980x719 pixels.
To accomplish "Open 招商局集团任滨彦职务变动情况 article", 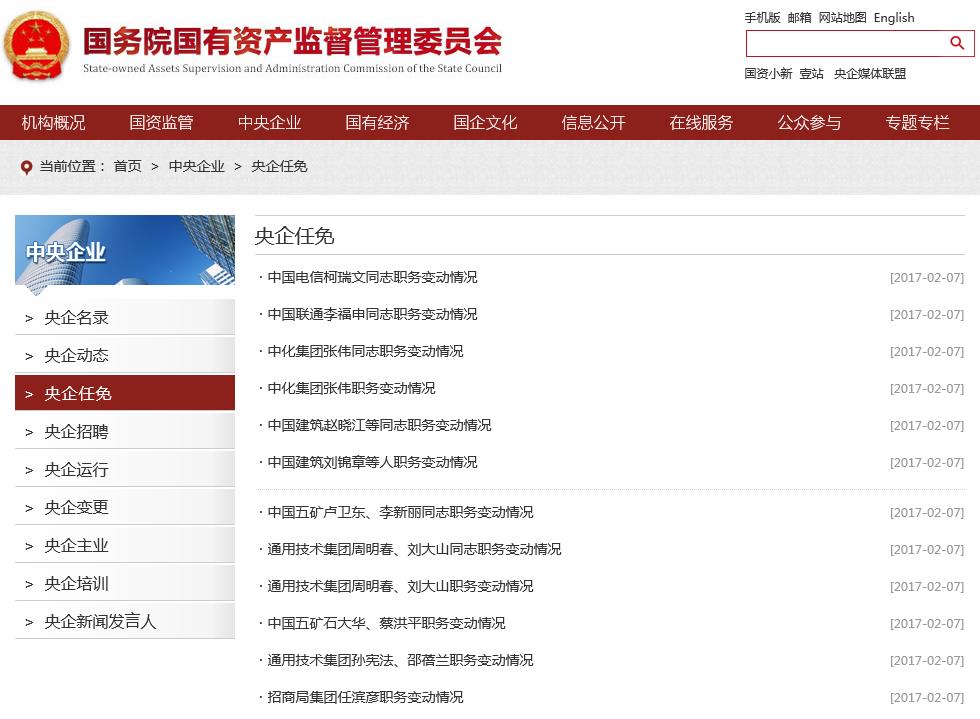I will pyautogui.click(x=365, y=697).
